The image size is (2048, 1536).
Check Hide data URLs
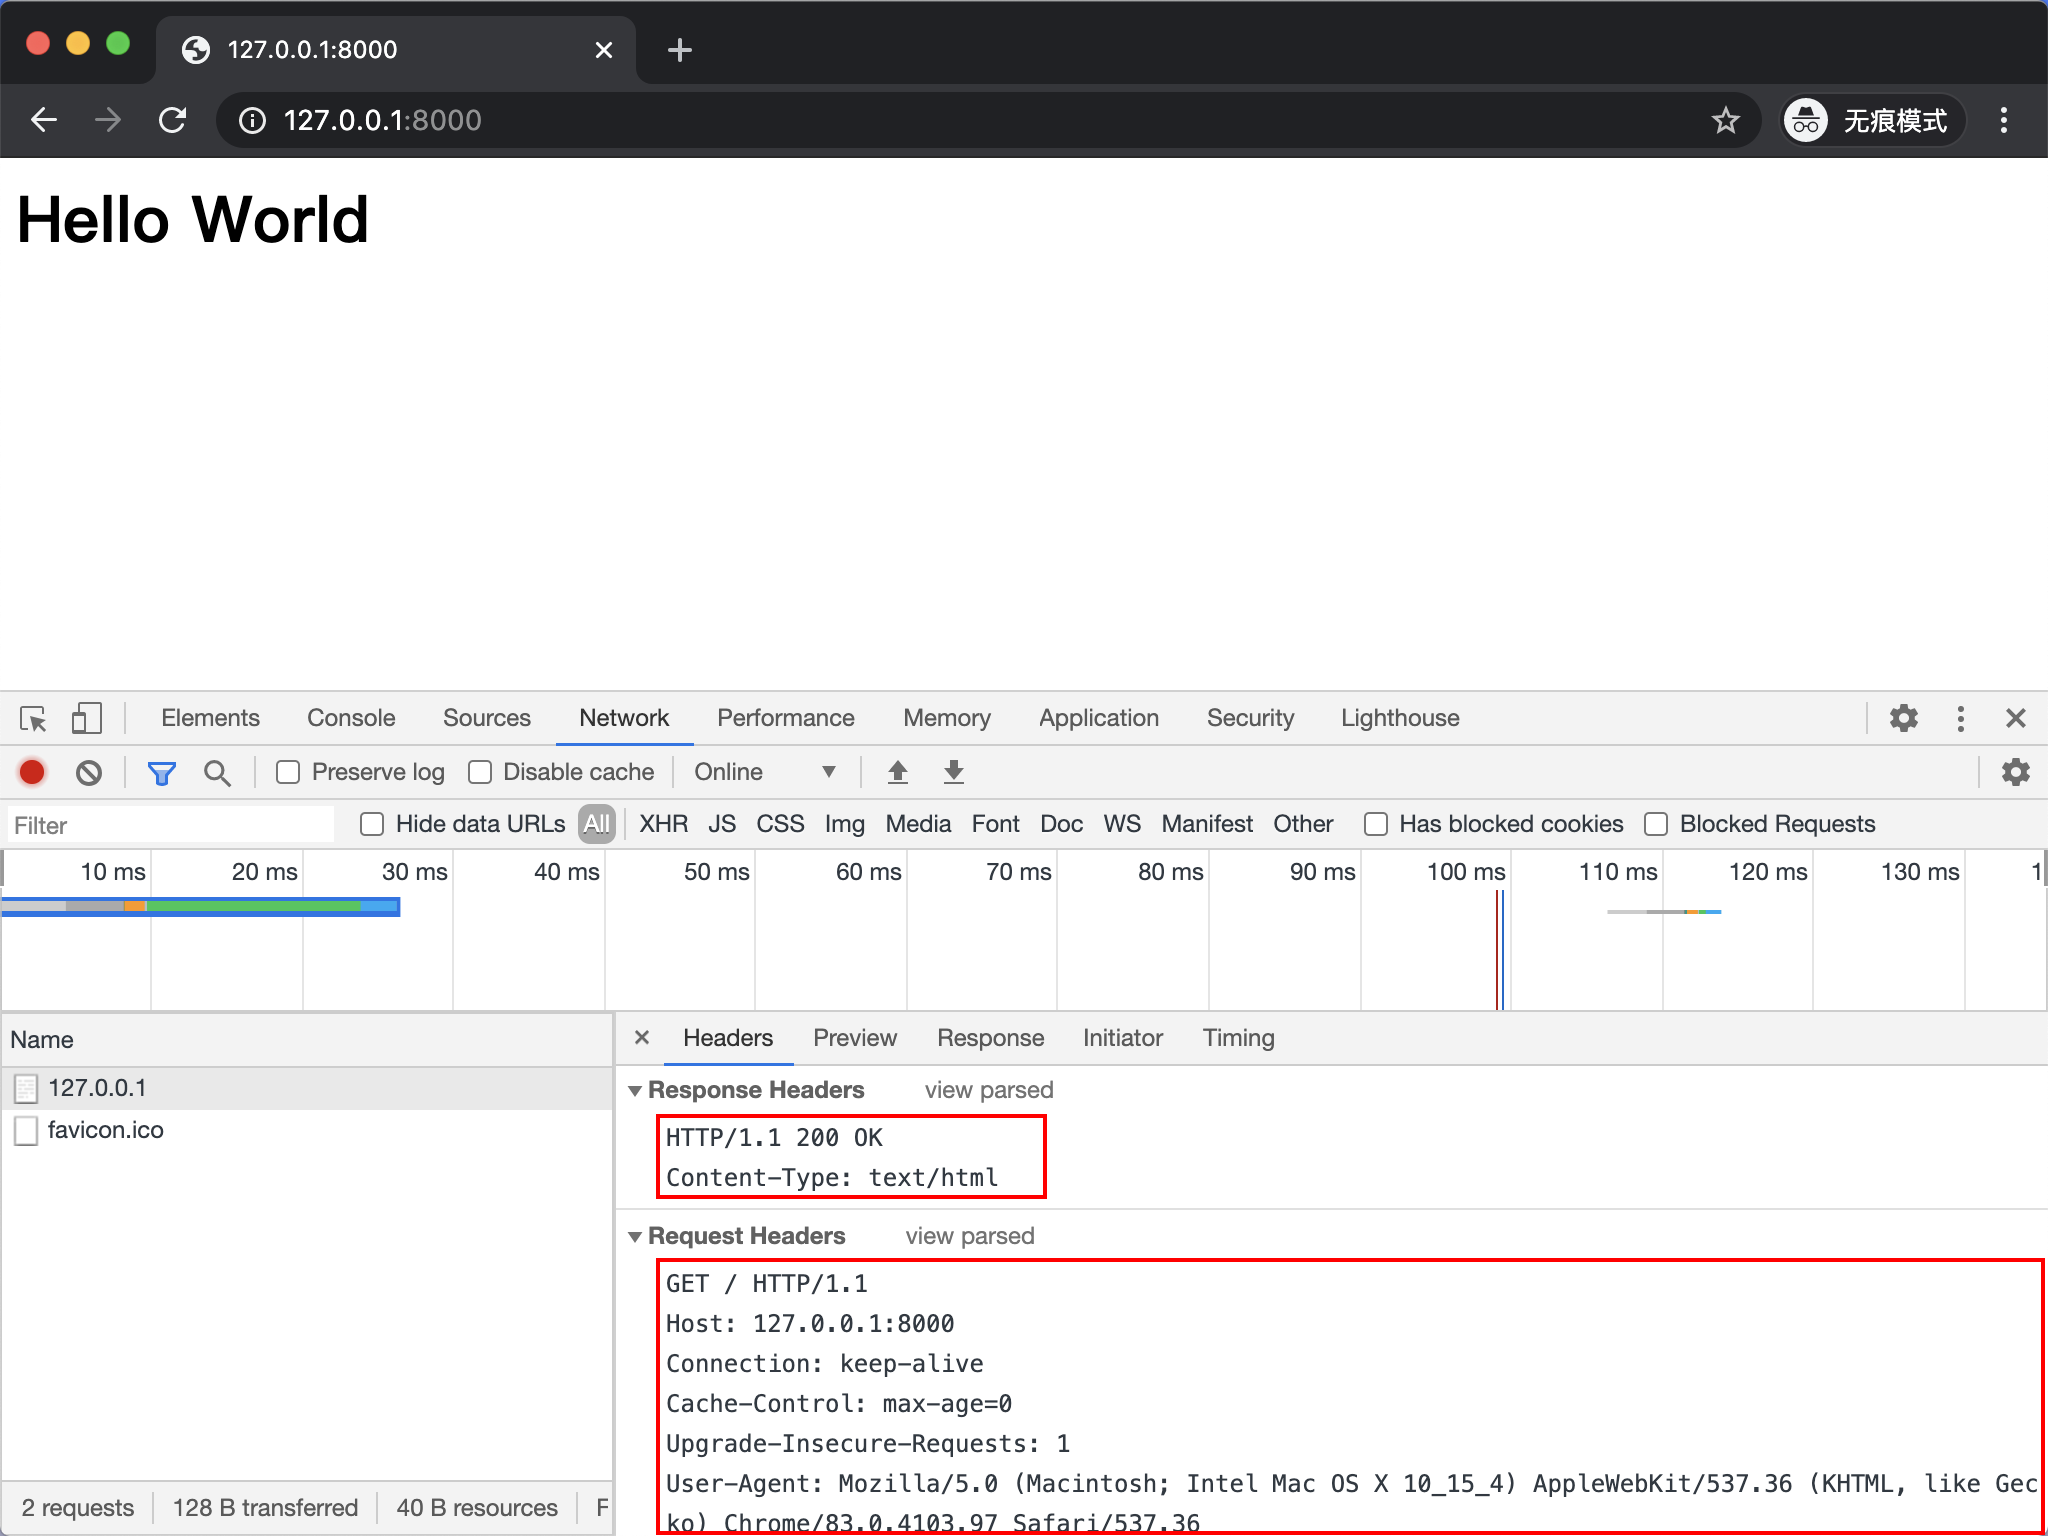[x=371, y=824]
